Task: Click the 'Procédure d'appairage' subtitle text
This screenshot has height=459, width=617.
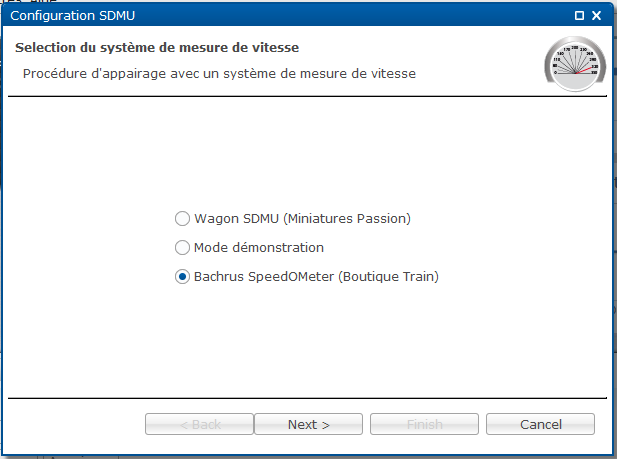Action: 219,74
